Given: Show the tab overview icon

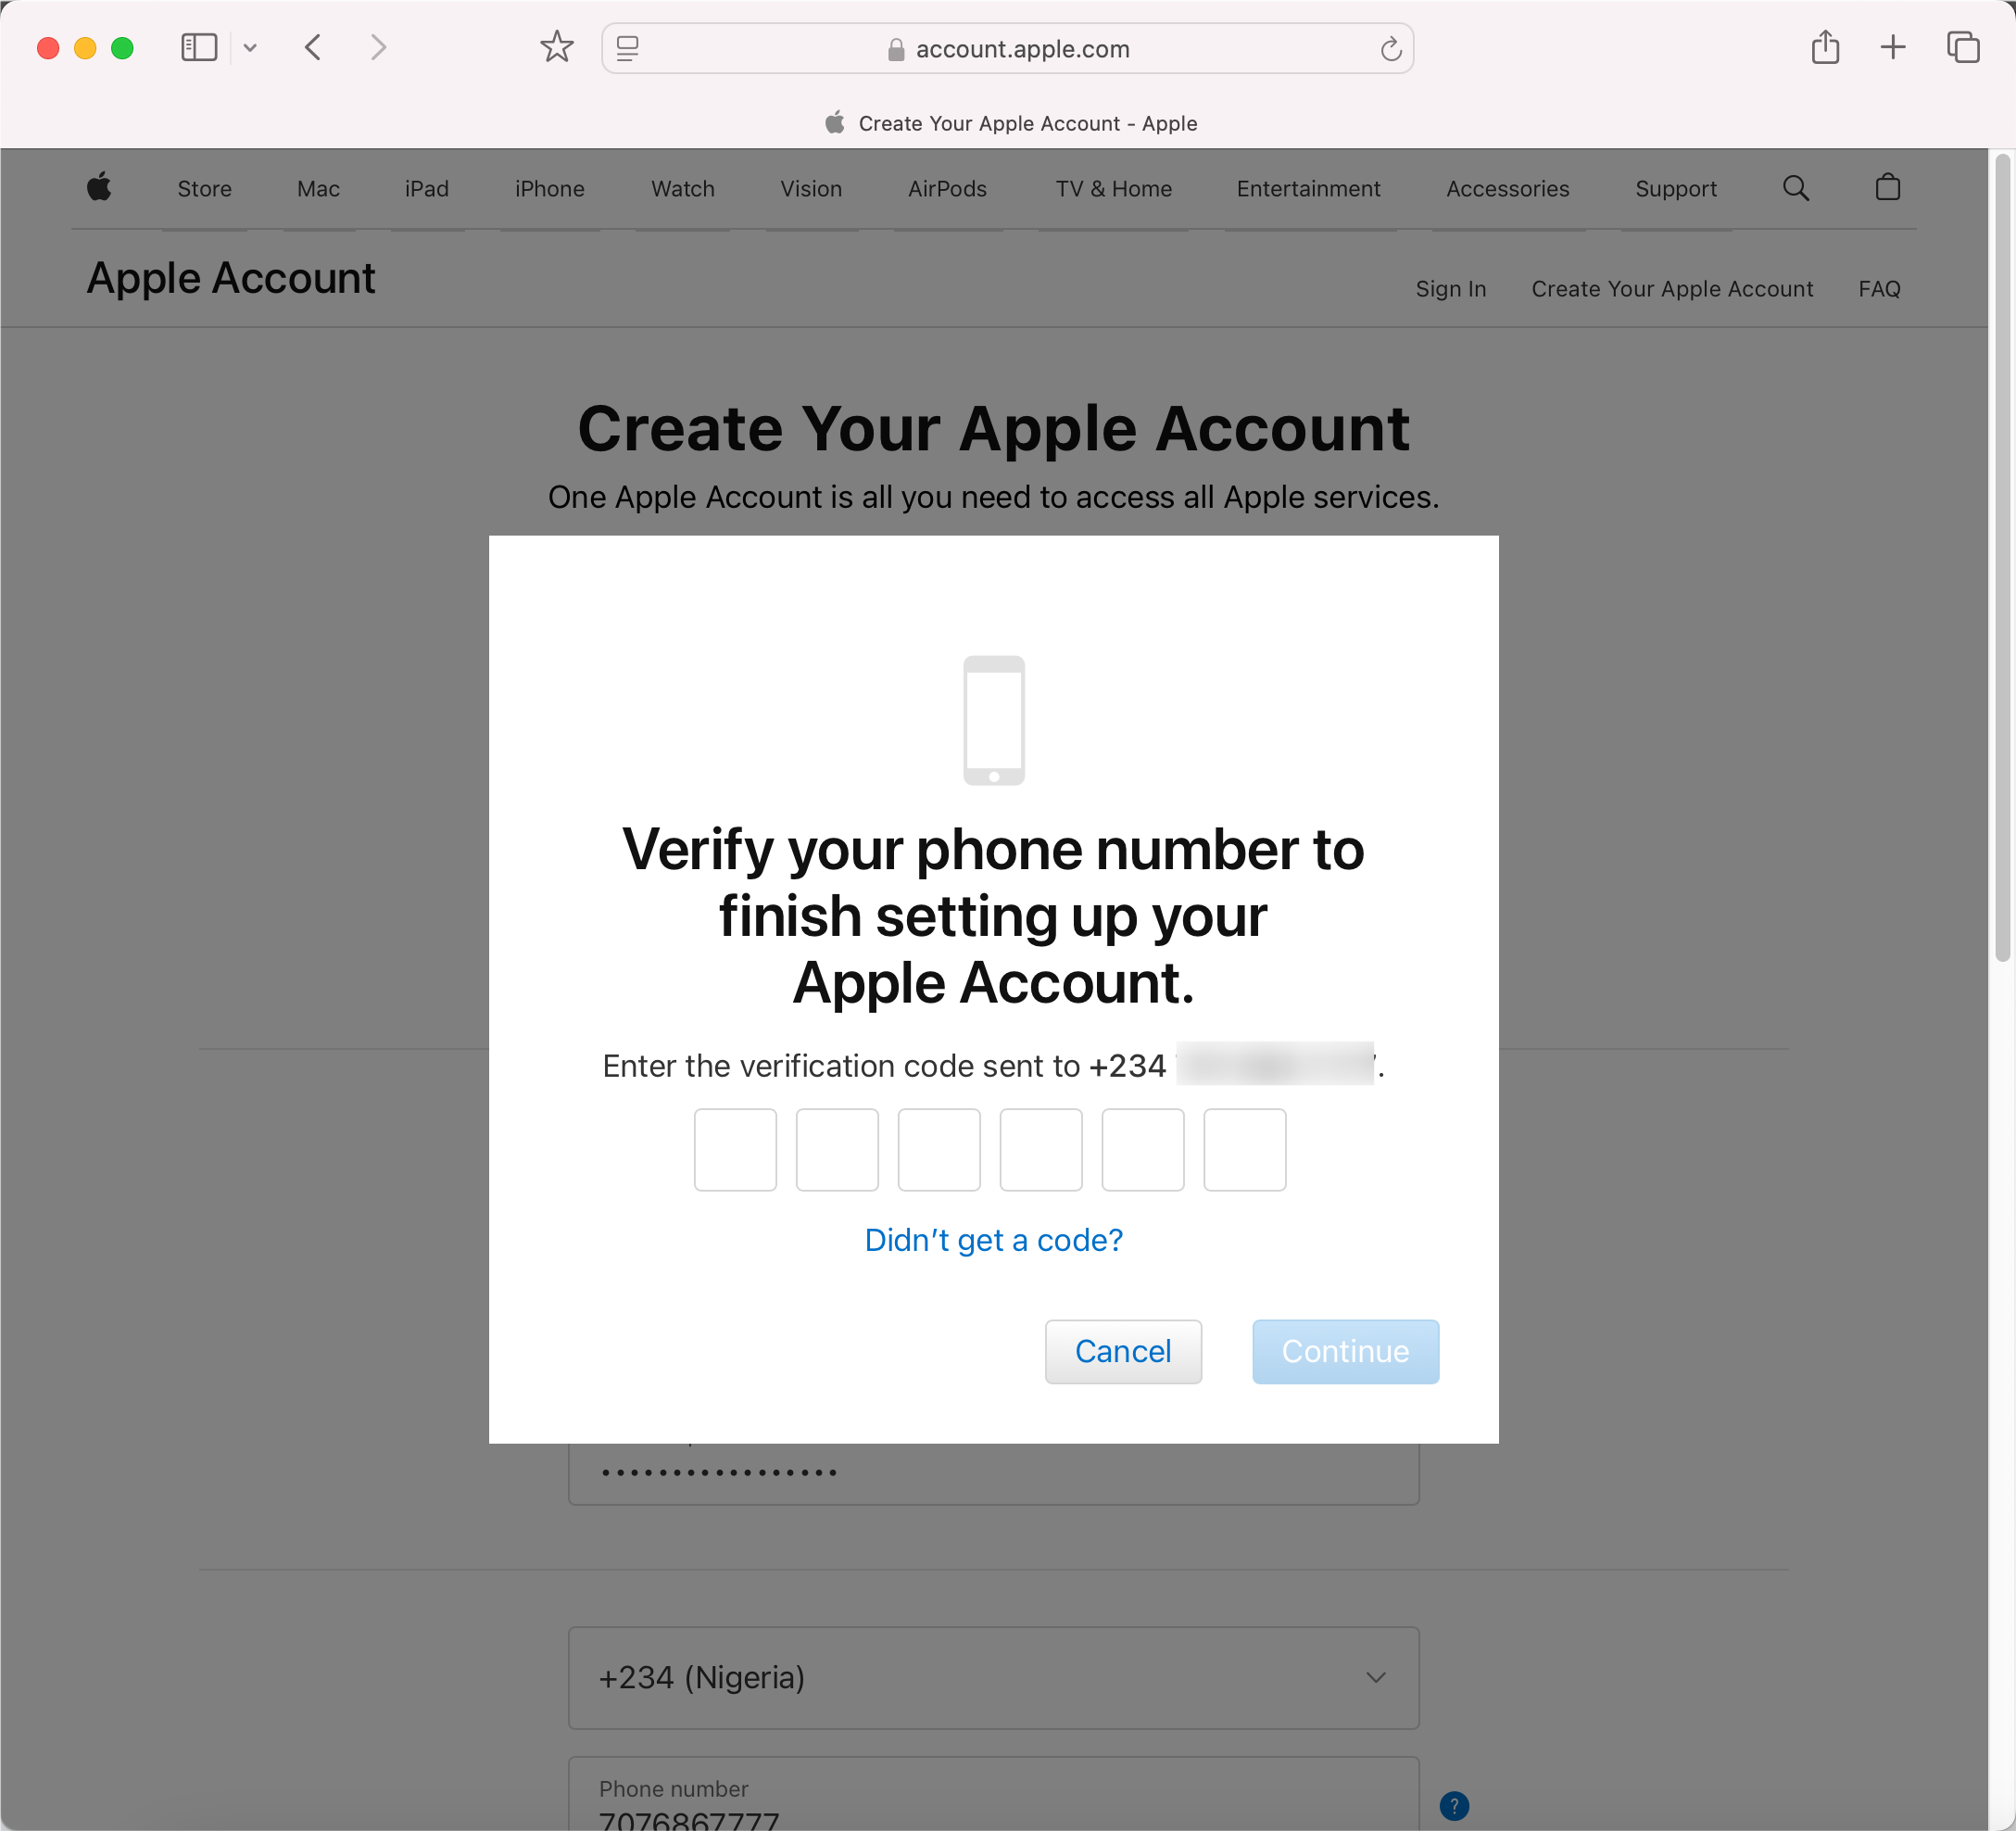Looking at the screenshot, I should (x=1963, y=47).
